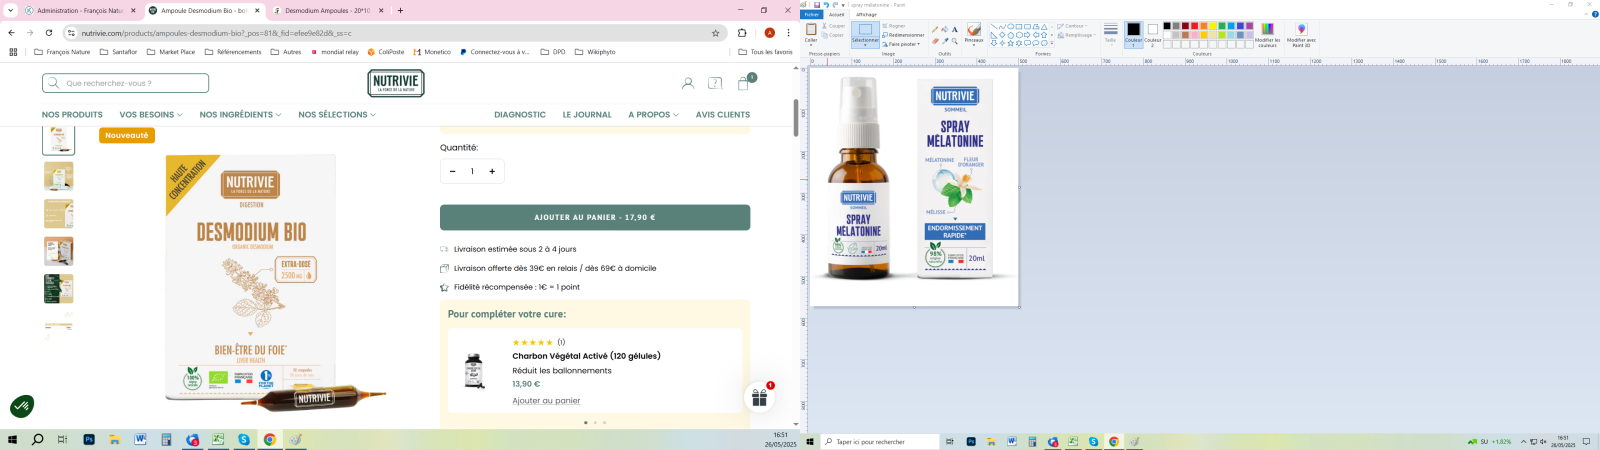
Task: Pick the red color in Paint palette
Action: tap(1194, 26)
